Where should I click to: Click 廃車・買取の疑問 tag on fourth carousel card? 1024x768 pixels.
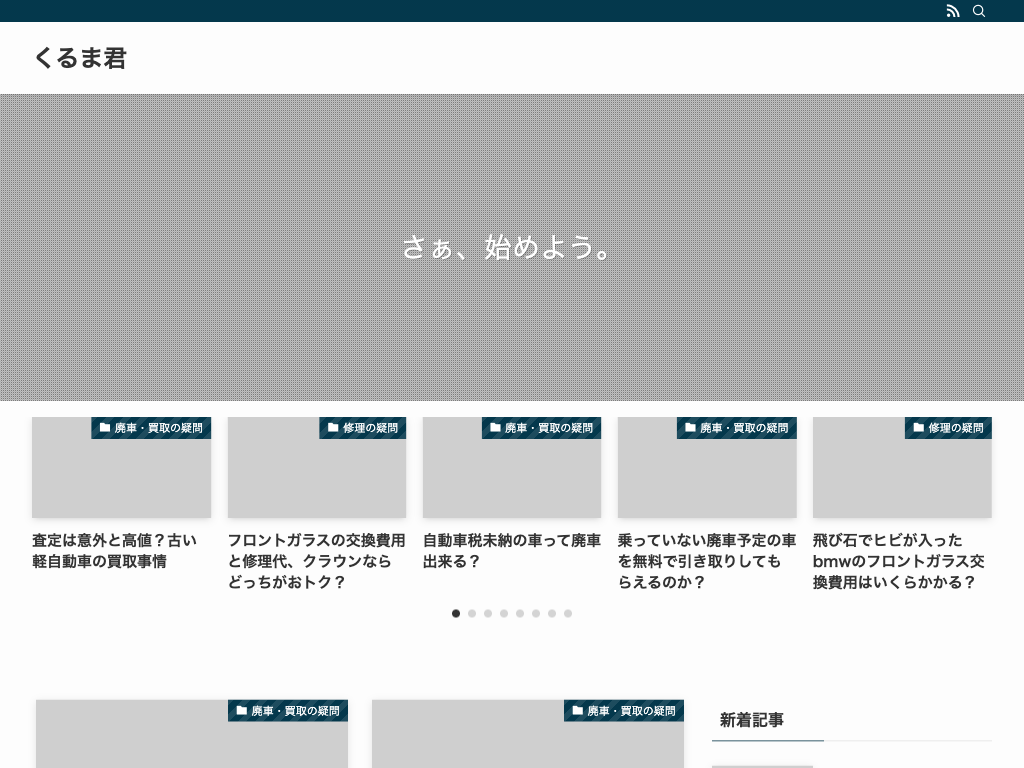coord(736,428)
